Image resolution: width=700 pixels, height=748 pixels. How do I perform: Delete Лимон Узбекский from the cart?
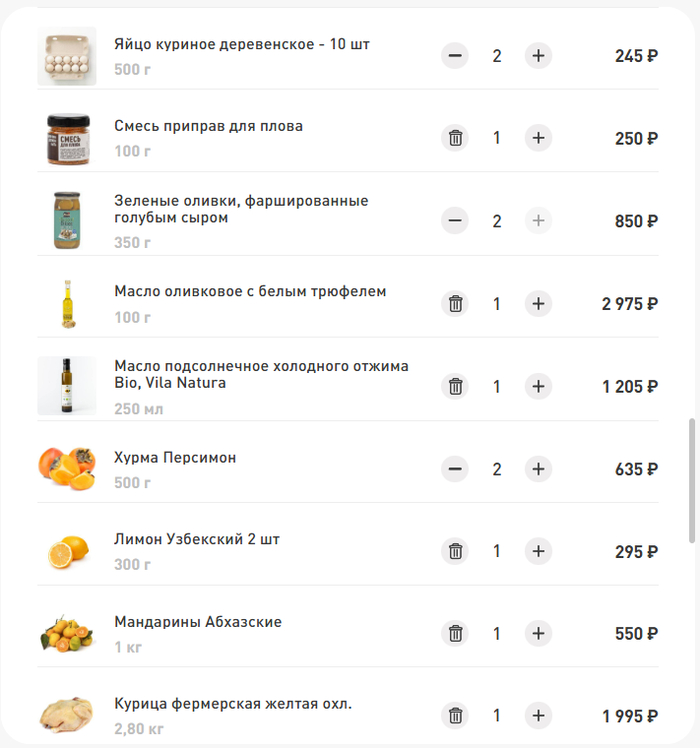coord(455,551)
